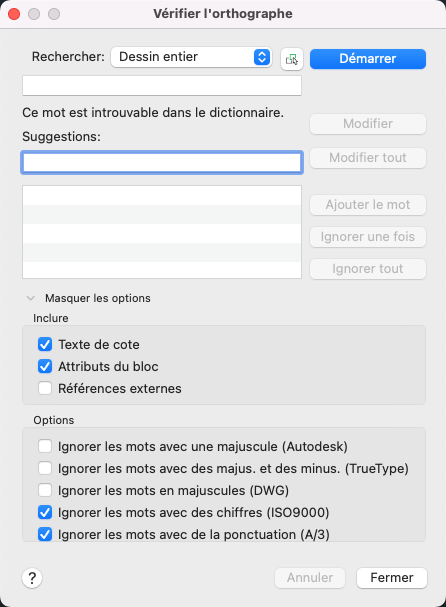Screen dimensions: 446x607
Task: Click the Ajouter le mot button
Action: click(x=368, y=204)
